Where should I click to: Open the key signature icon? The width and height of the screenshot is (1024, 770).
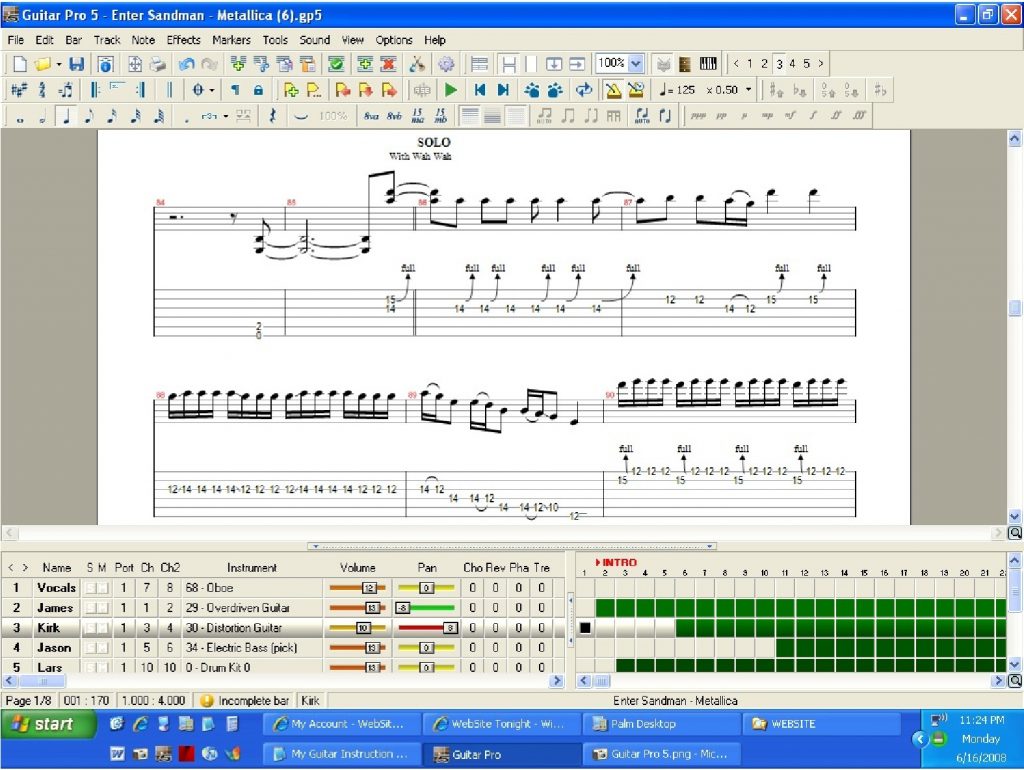click(19, 90)
